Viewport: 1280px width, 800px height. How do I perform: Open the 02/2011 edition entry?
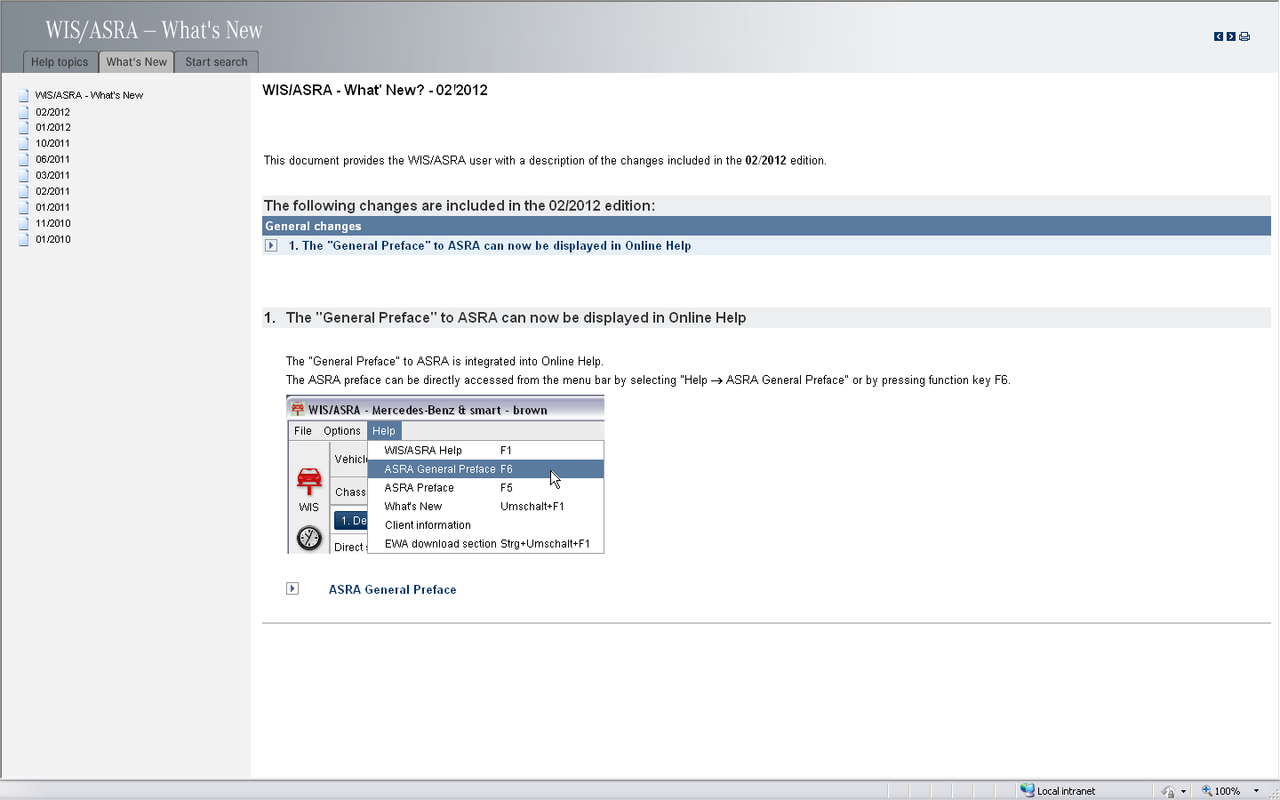[53, 191]
